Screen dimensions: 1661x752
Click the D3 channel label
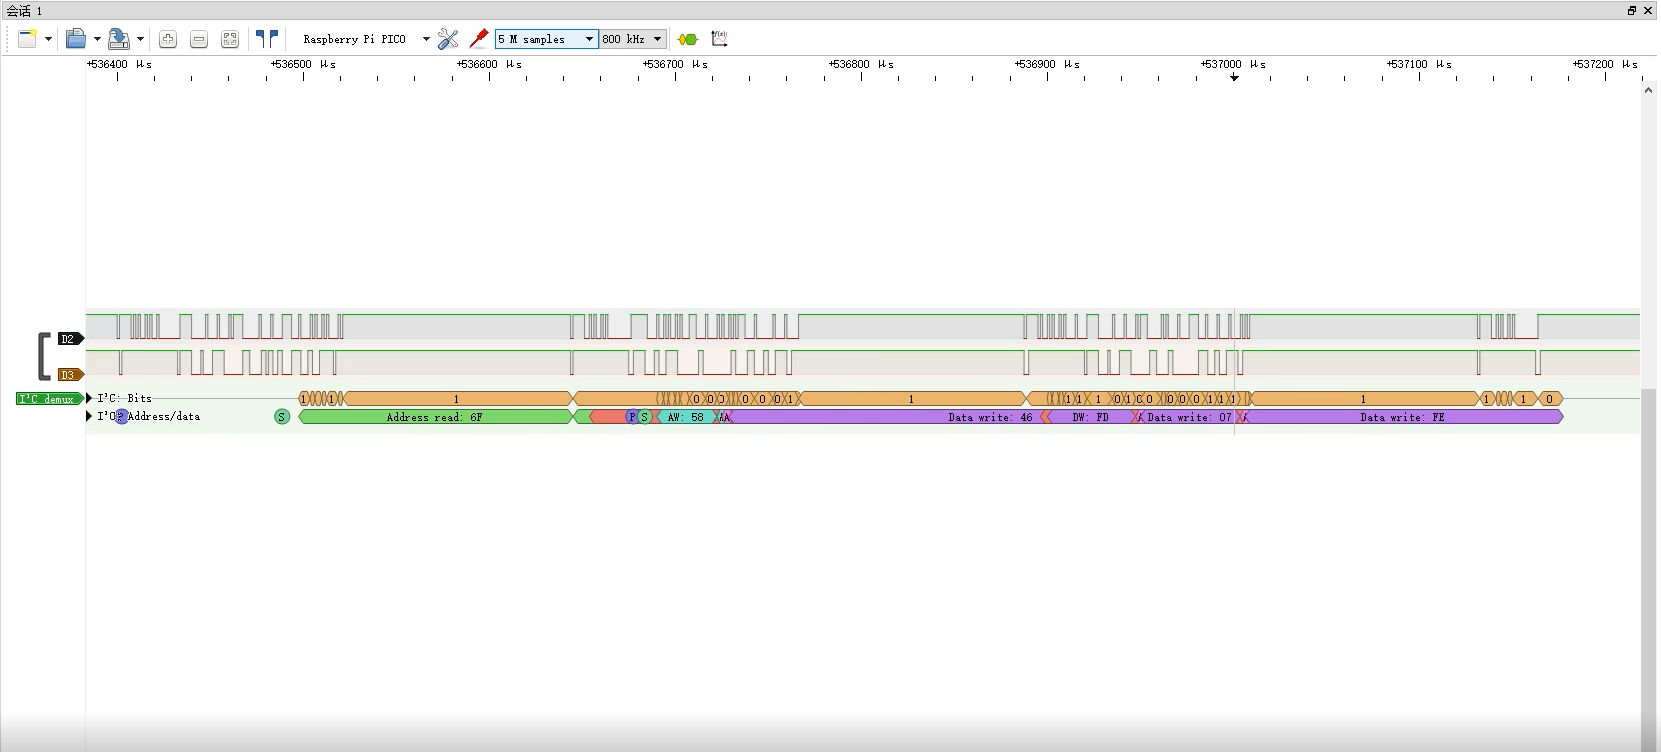click(70, 375)
